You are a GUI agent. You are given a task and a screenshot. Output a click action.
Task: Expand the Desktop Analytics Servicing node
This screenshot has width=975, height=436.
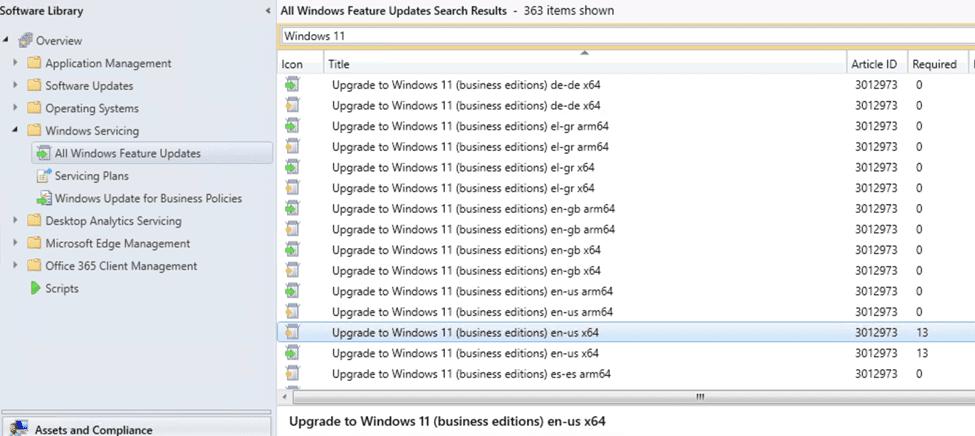[x=15, y=221]
